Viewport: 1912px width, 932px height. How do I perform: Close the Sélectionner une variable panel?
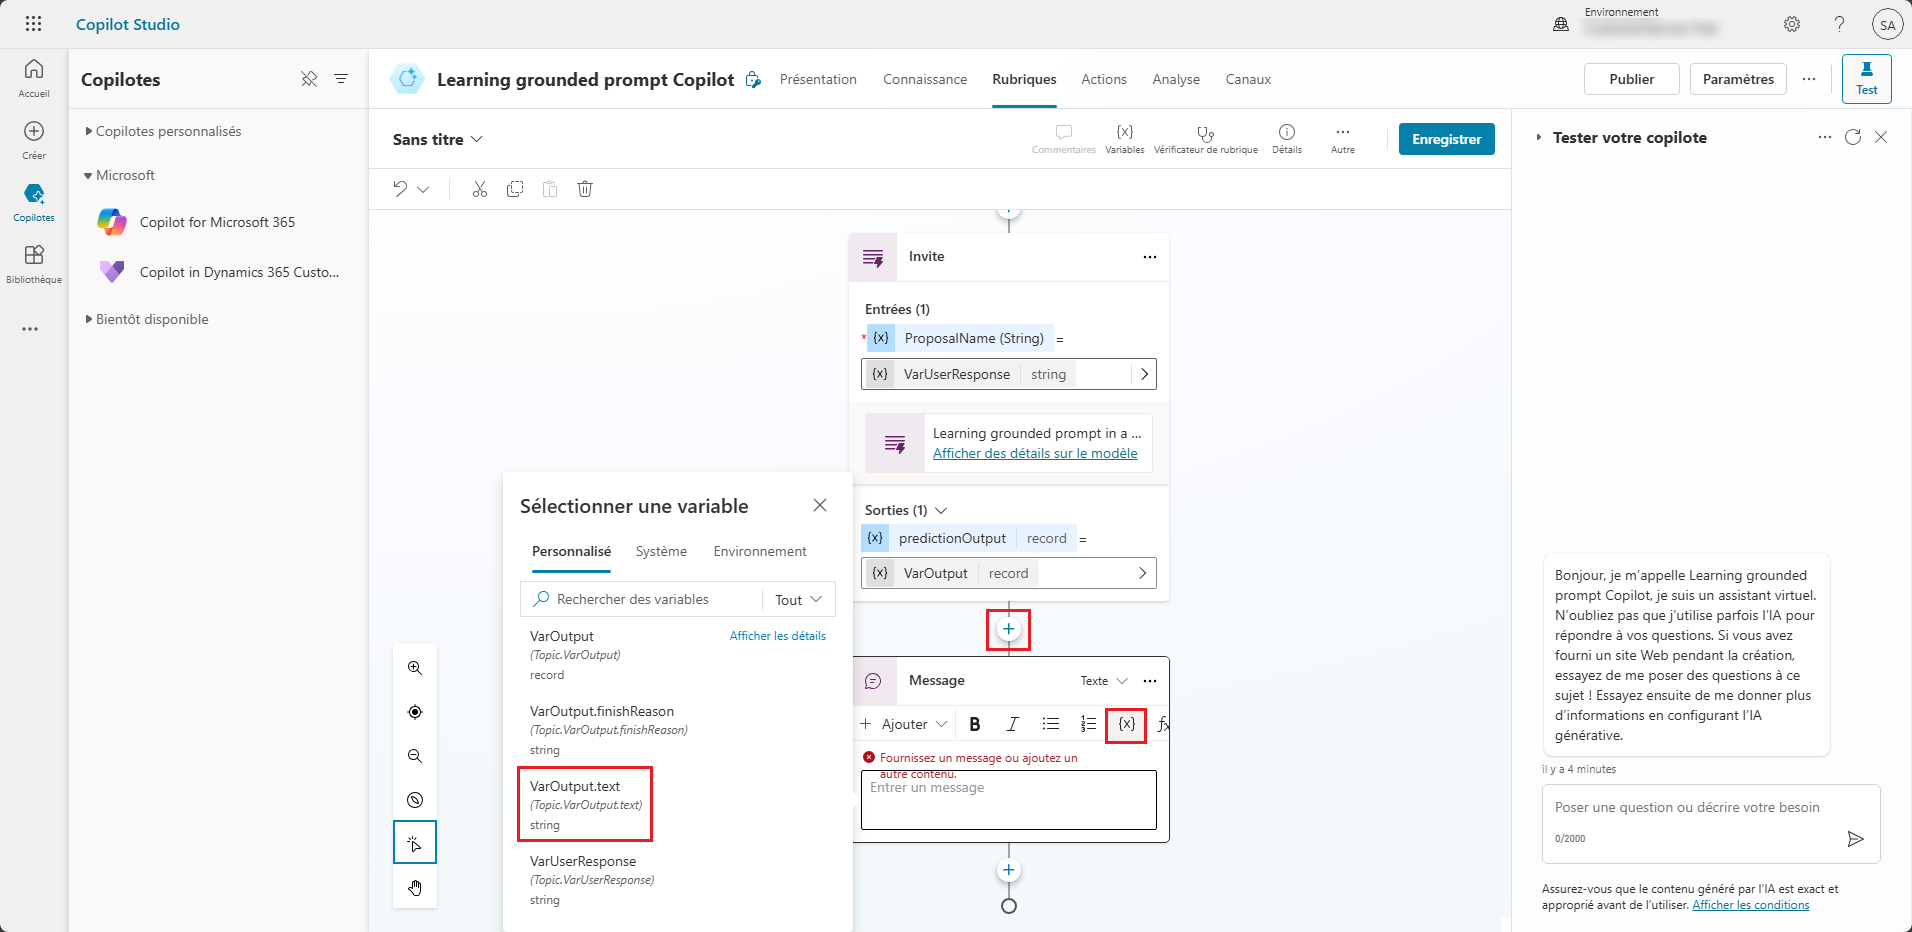(820, 505)
